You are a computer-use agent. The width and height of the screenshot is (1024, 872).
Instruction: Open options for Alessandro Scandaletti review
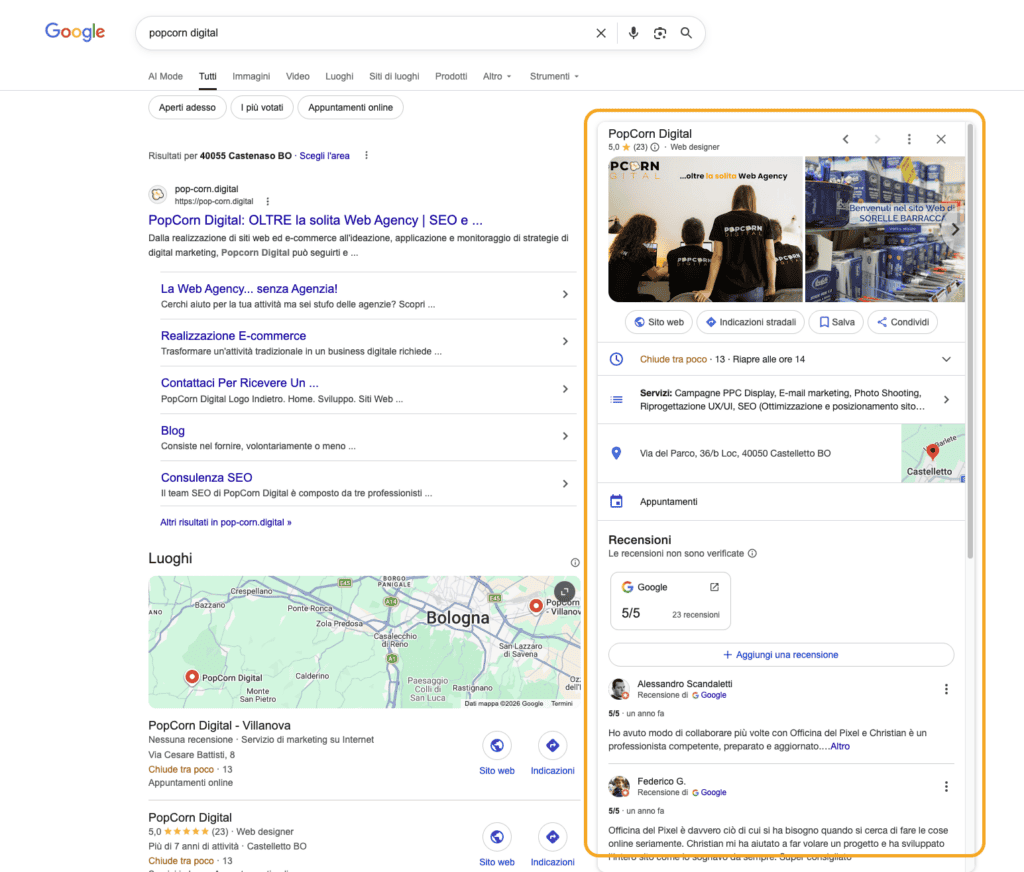(x=946, y=689)
